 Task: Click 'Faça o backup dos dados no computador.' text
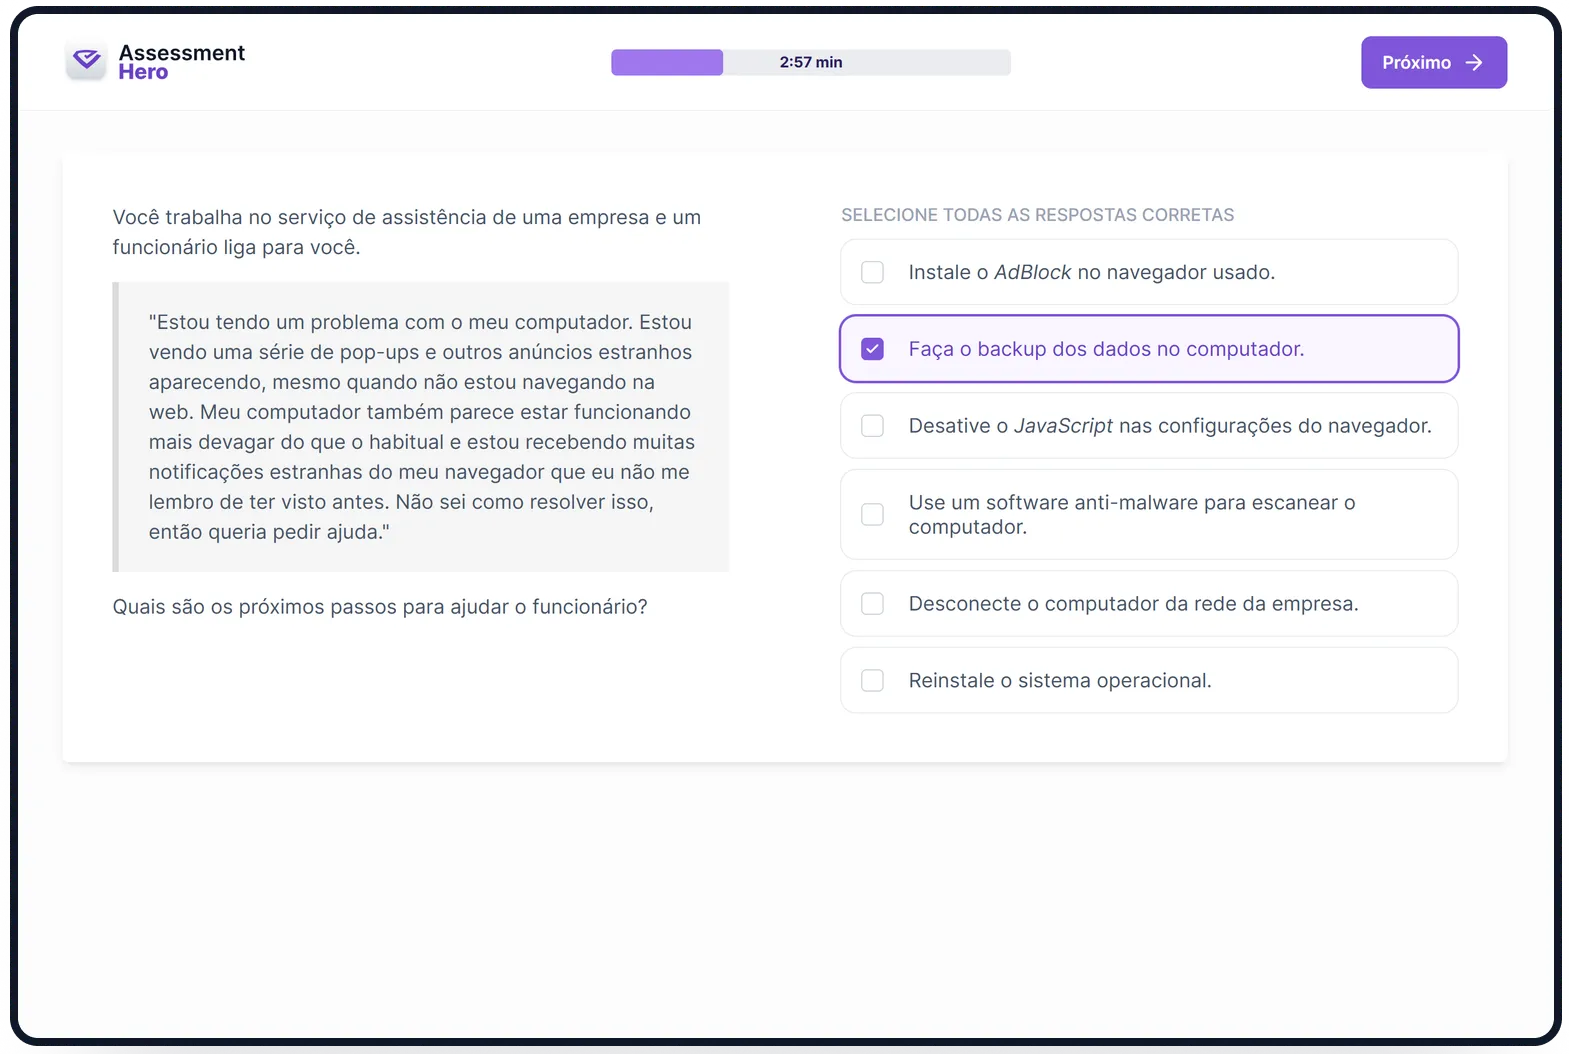point(1106,349)
